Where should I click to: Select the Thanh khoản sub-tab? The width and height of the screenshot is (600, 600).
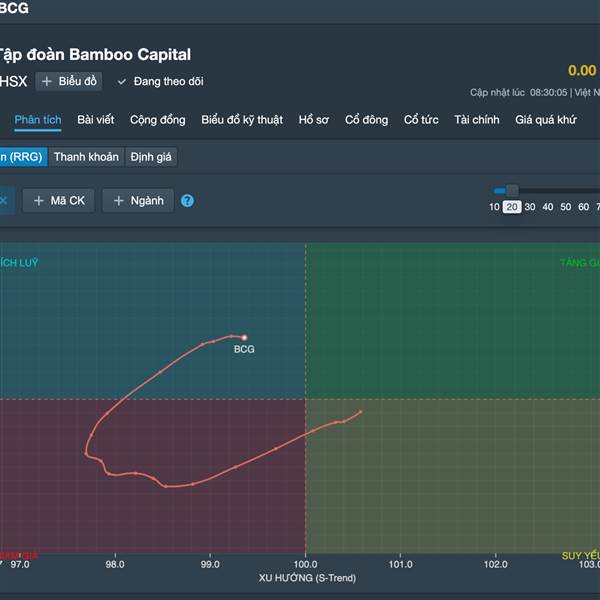(x=86, y=157)
